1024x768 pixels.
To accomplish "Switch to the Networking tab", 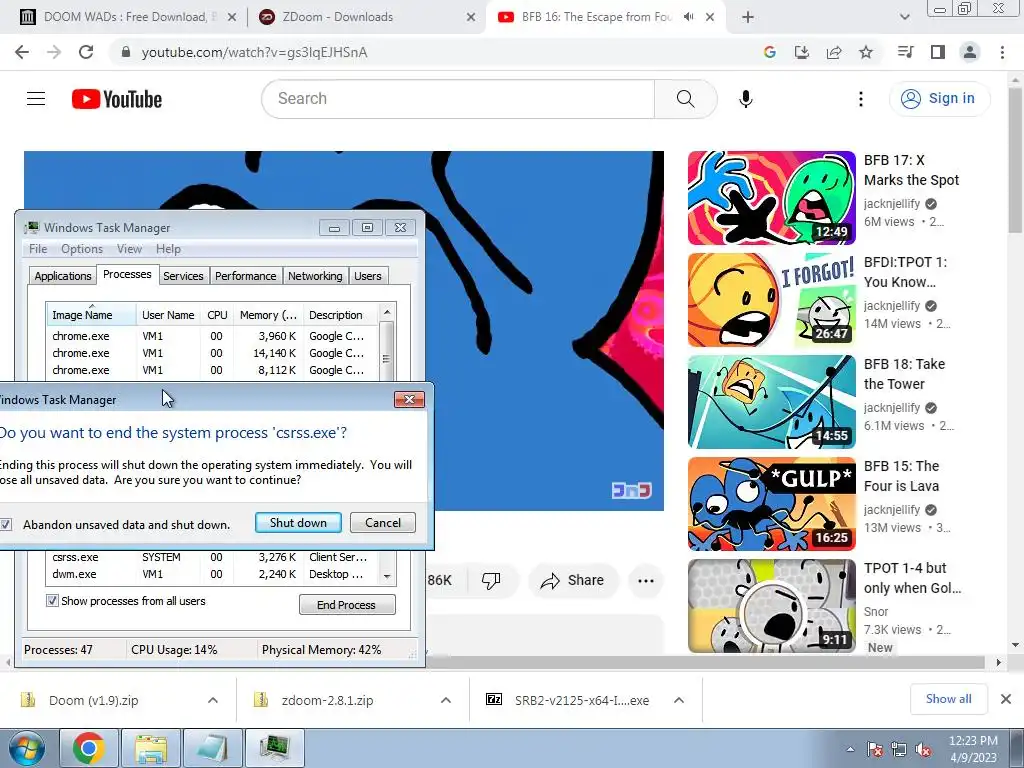I will pyautogui.click(x=315, y=276).
